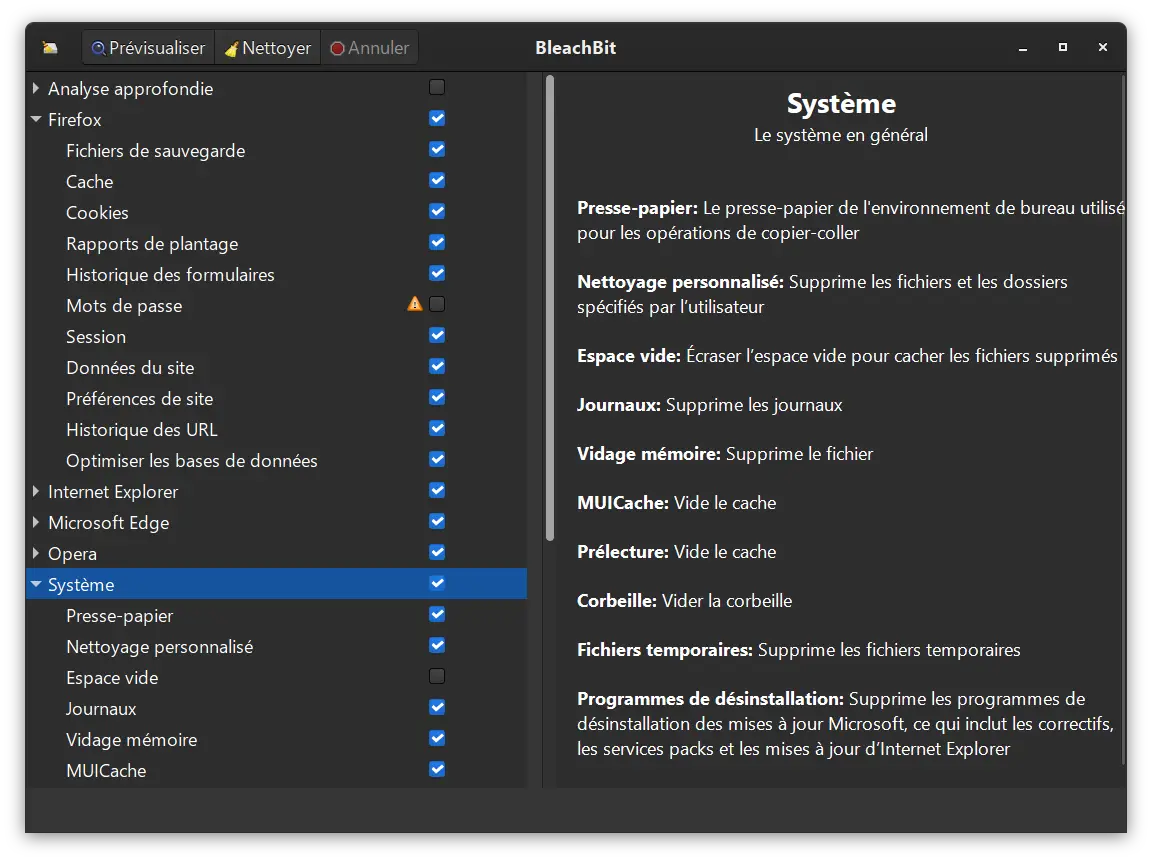Collapse the Système tree node
This screenshot has width=1152, height=861.
pyautogui.click(x=35, y=584)
